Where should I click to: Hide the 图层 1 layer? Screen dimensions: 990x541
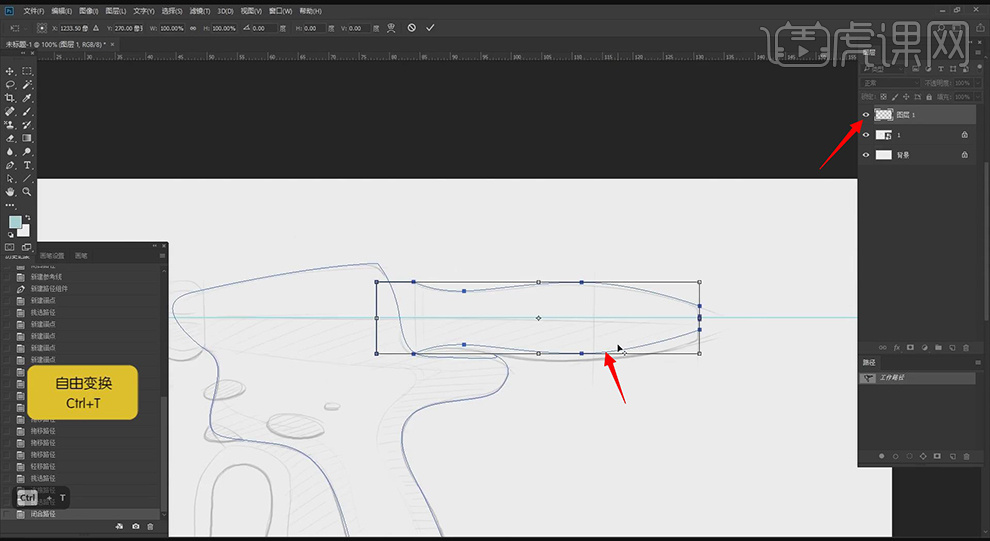(x=866, y=115)
